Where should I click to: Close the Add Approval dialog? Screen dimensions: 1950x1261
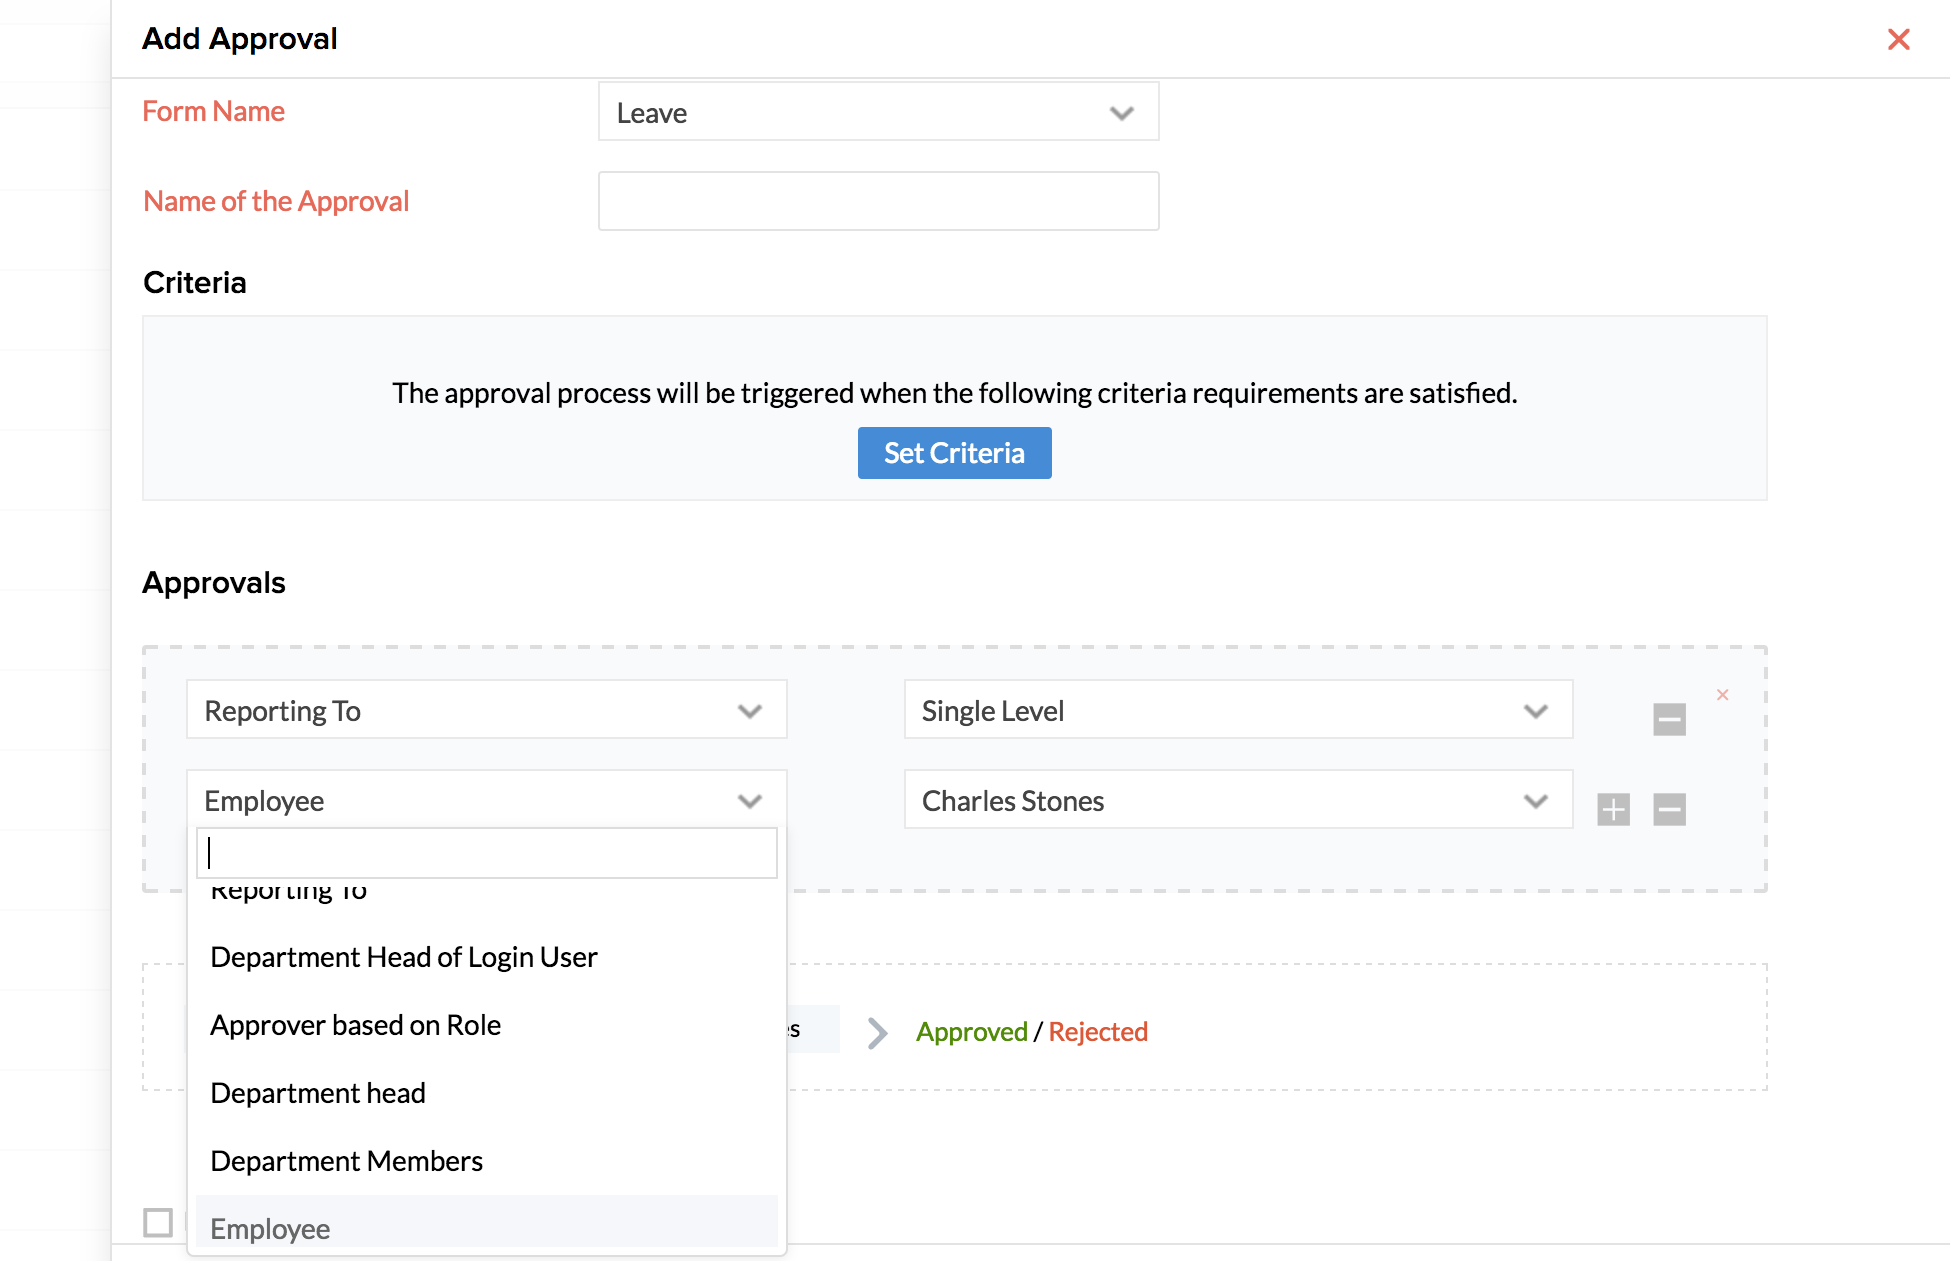(1898, 39)
